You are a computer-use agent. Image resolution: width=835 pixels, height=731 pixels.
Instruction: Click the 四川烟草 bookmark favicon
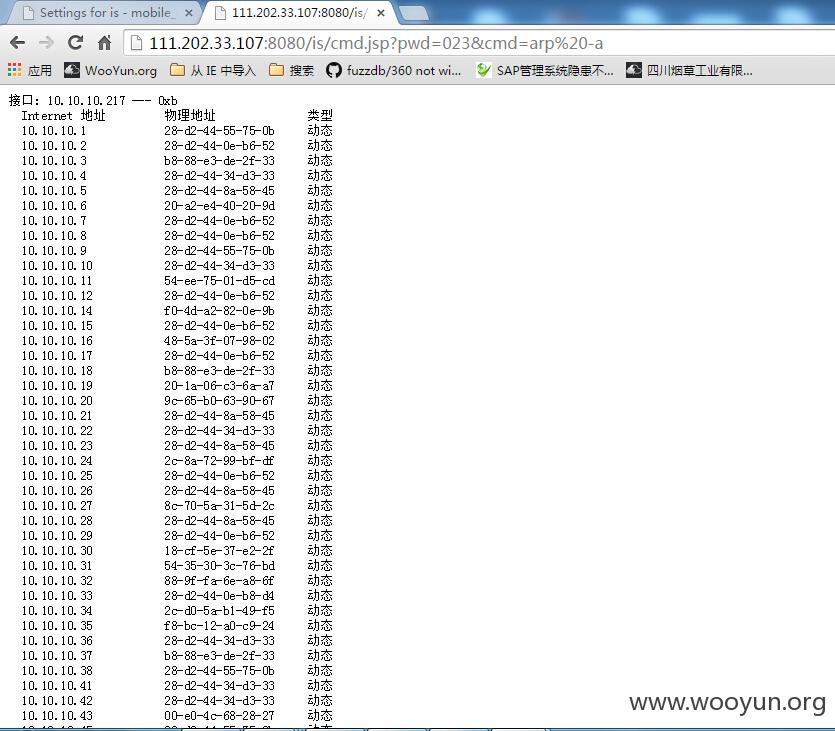(x=634, y=70)
